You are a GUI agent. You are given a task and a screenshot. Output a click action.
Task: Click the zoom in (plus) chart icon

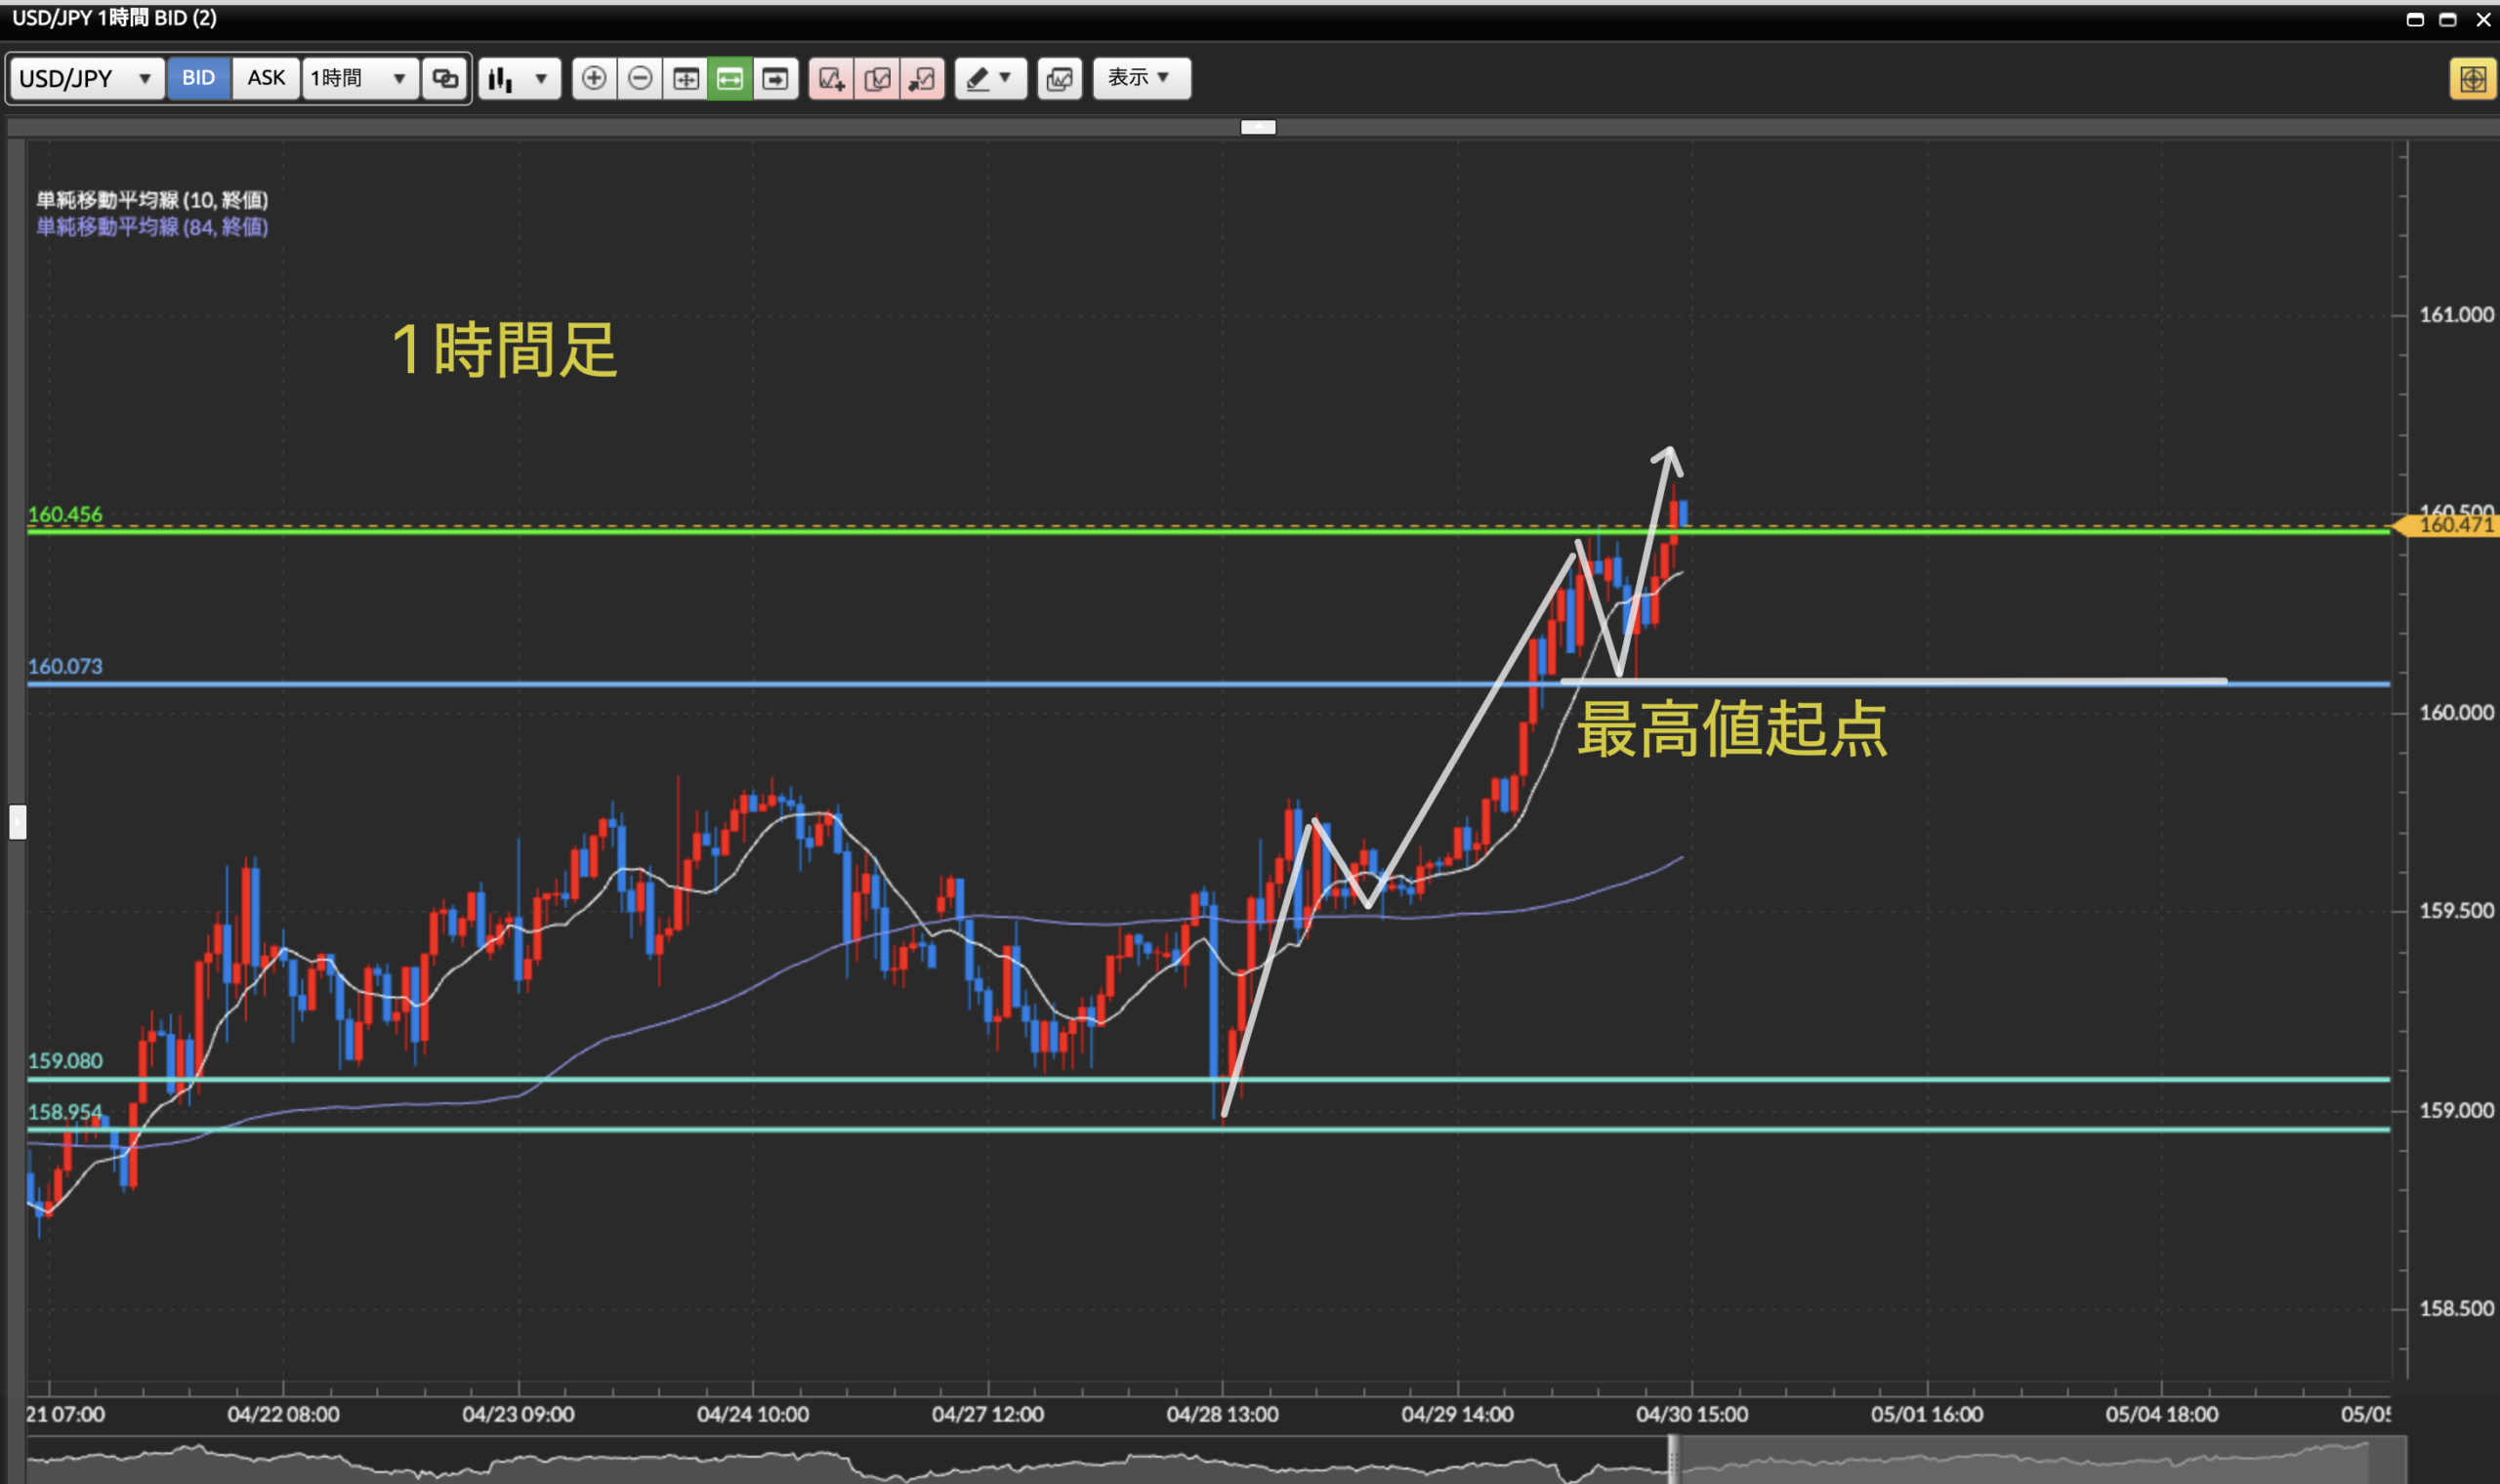tap(594, 78)
